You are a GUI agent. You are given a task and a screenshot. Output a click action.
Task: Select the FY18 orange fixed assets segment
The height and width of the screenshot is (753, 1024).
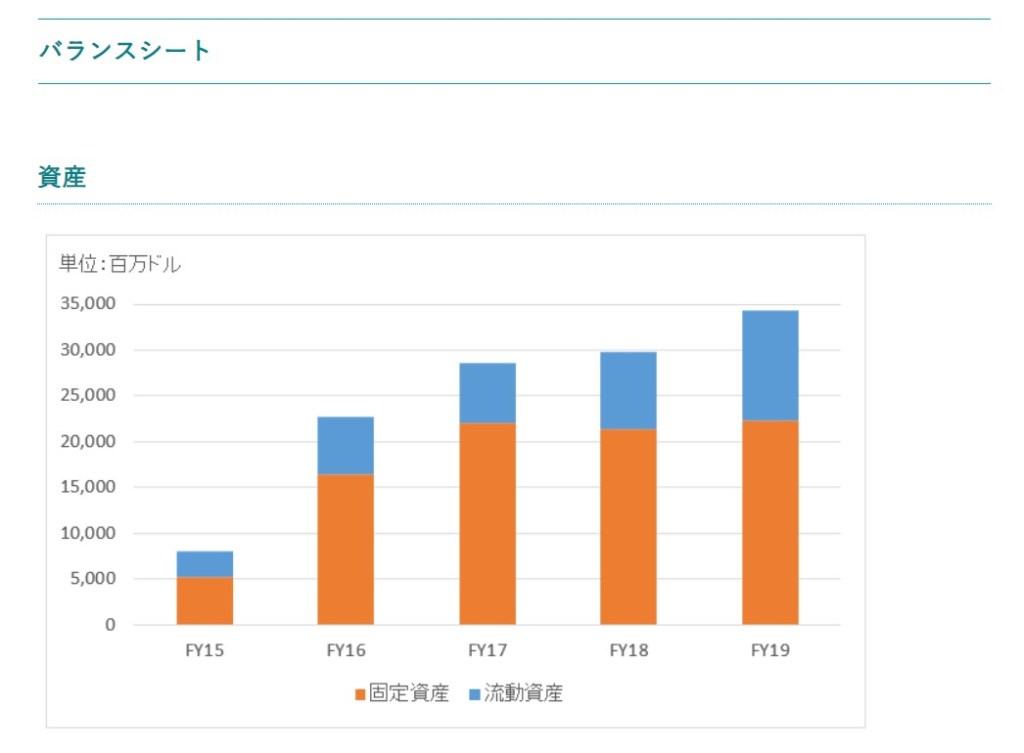tap(629, 526)
